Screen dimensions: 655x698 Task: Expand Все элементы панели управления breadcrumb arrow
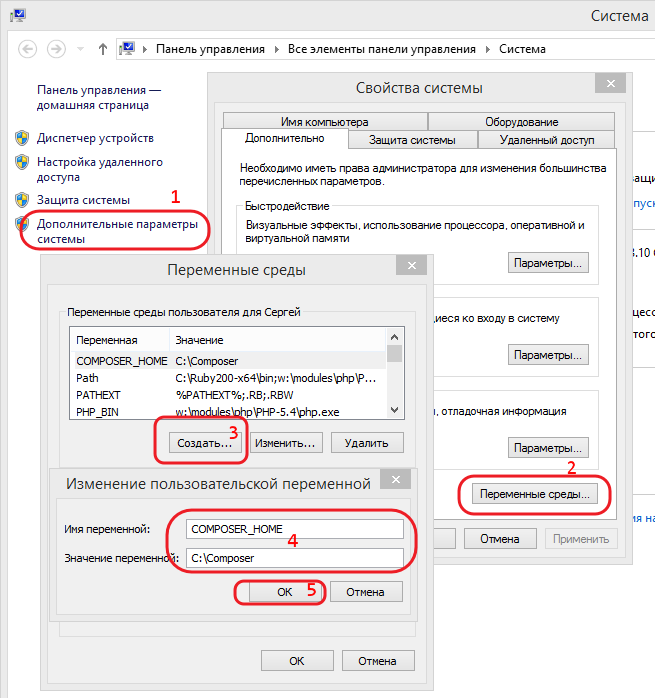click(x=488, y=48)
